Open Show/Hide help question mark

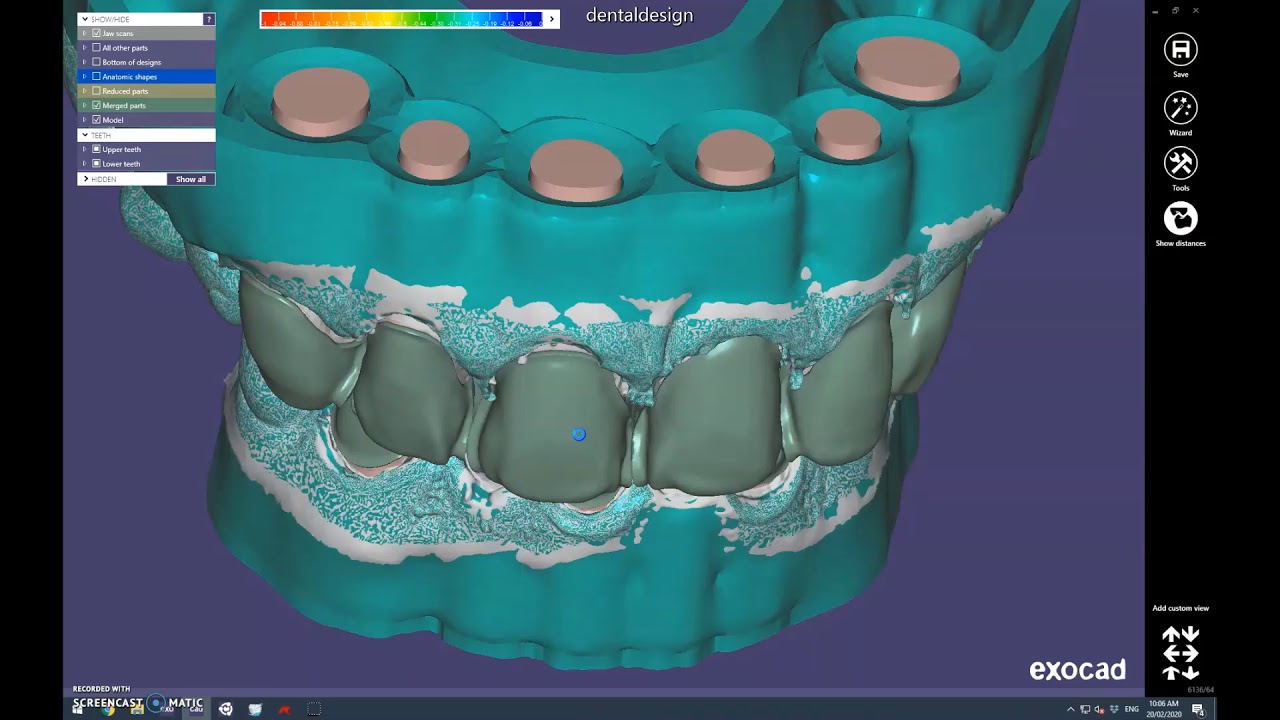[x=209, y=19]
